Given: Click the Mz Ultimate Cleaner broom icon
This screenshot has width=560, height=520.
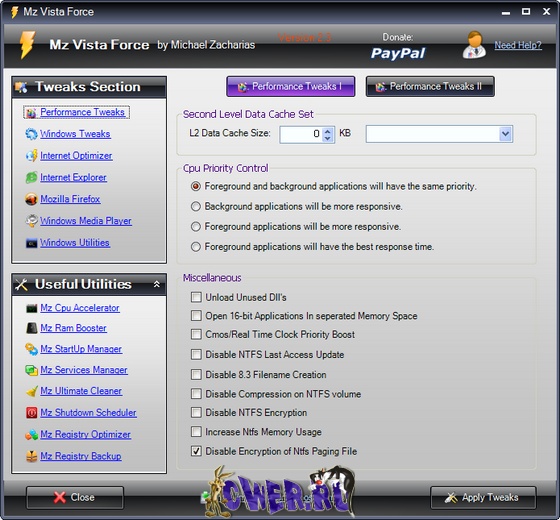Looking at the screenshot, I should (31, 391).
